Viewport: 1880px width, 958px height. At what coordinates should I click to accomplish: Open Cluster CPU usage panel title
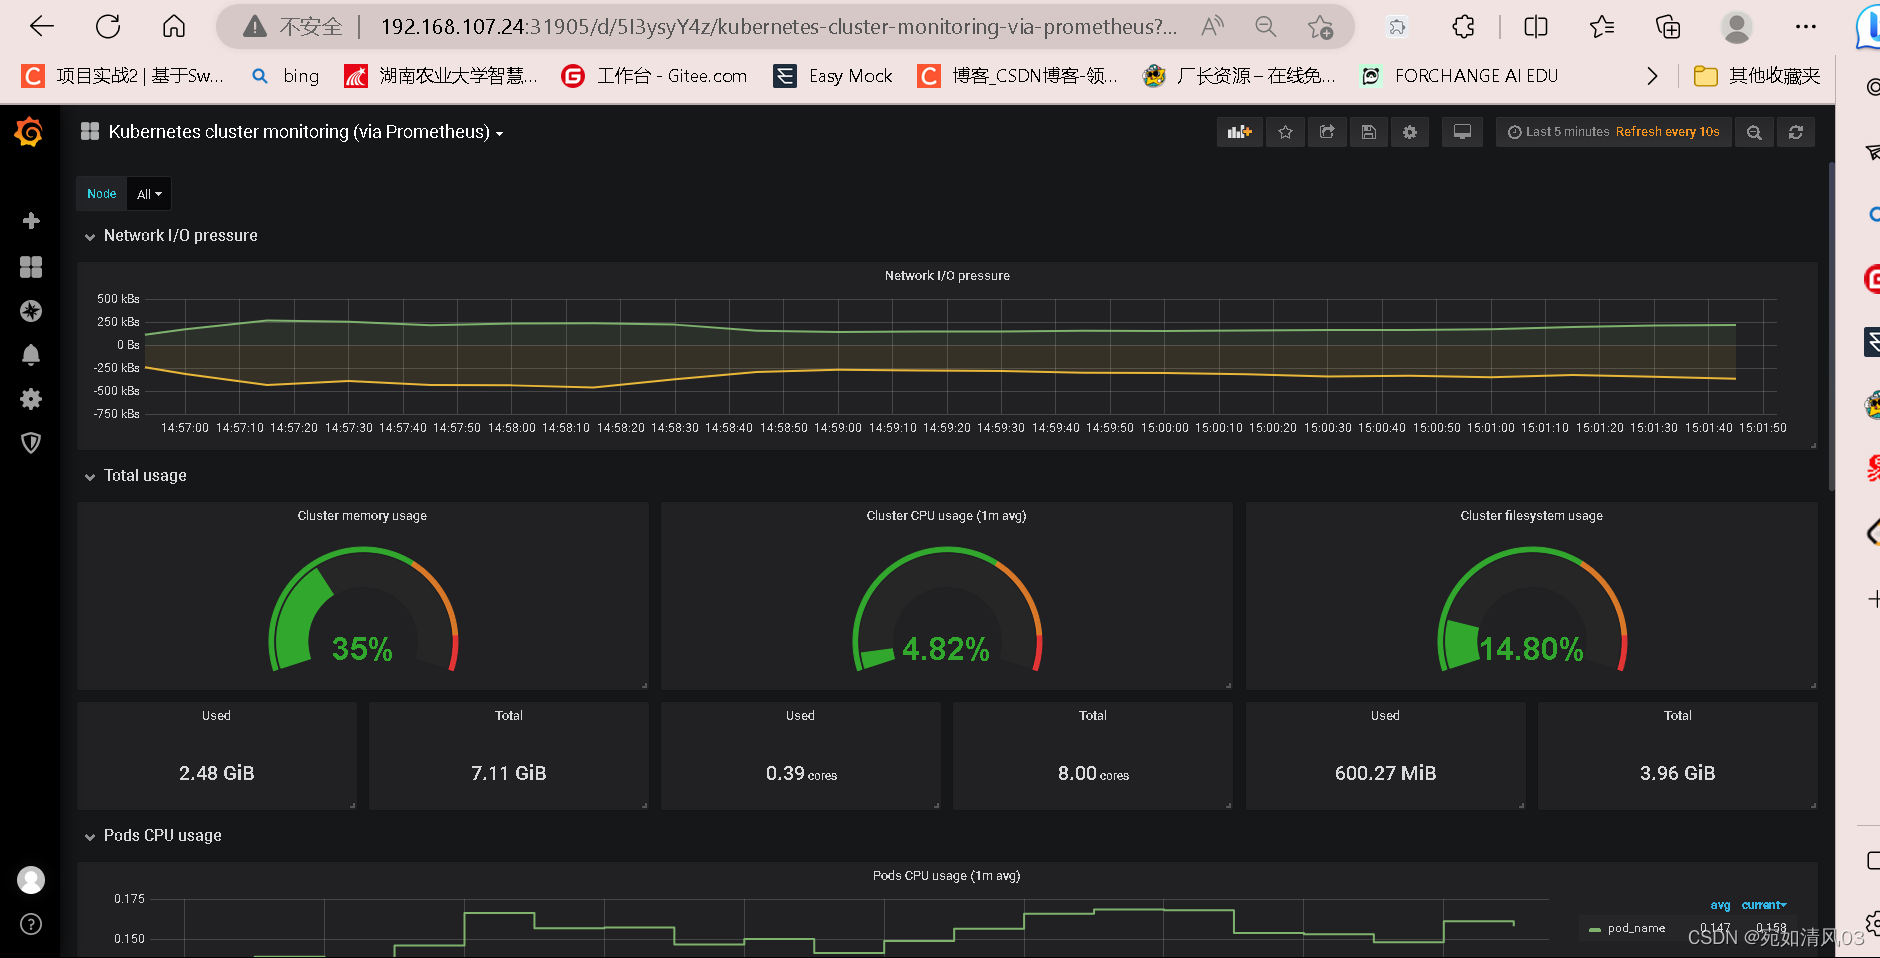tap(946, 516)
